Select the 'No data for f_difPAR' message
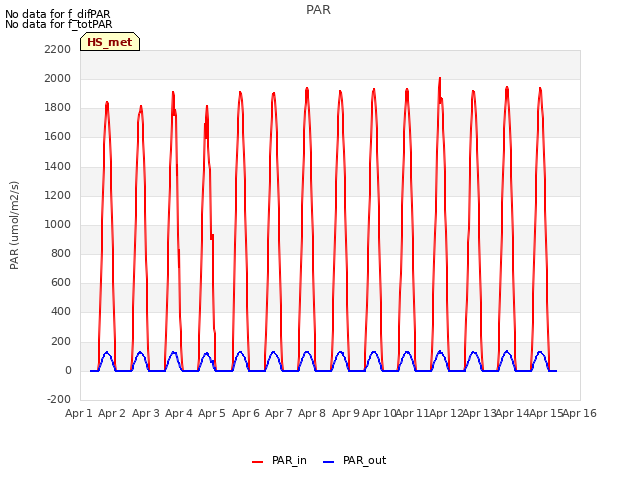This screenshot has width=640, height=480. pyautogui.click(x=58, y=14)
